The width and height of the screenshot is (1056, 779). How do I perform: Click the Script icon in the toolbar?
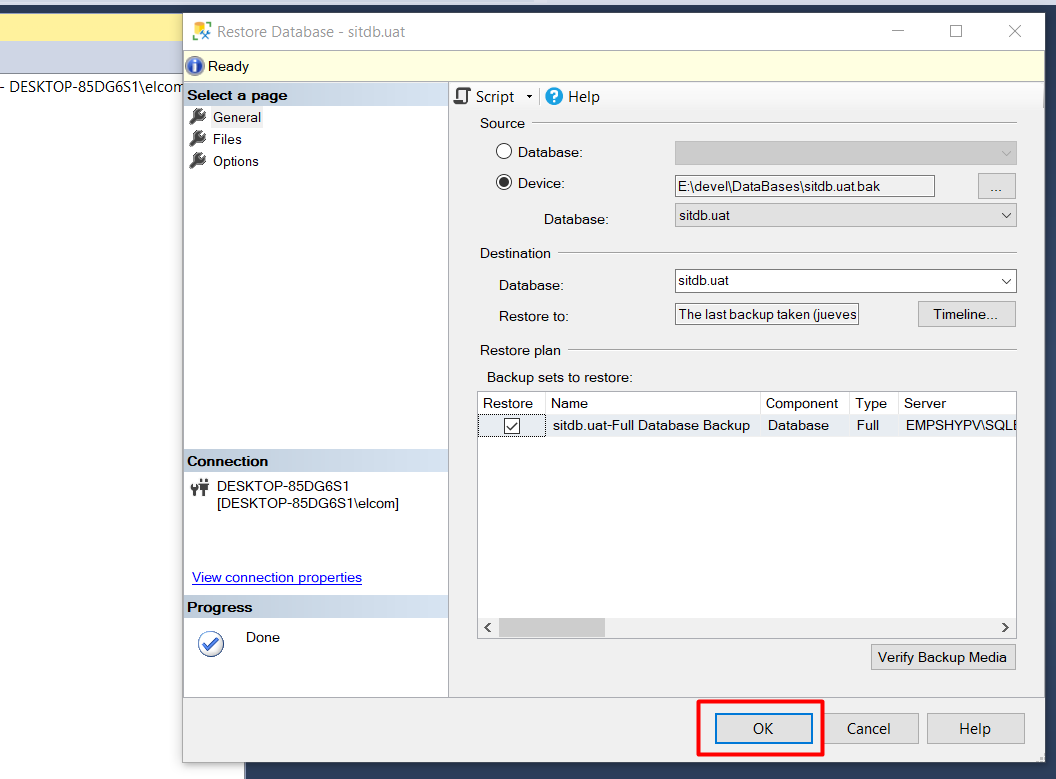pyautogui.click(x=463, y=96)
